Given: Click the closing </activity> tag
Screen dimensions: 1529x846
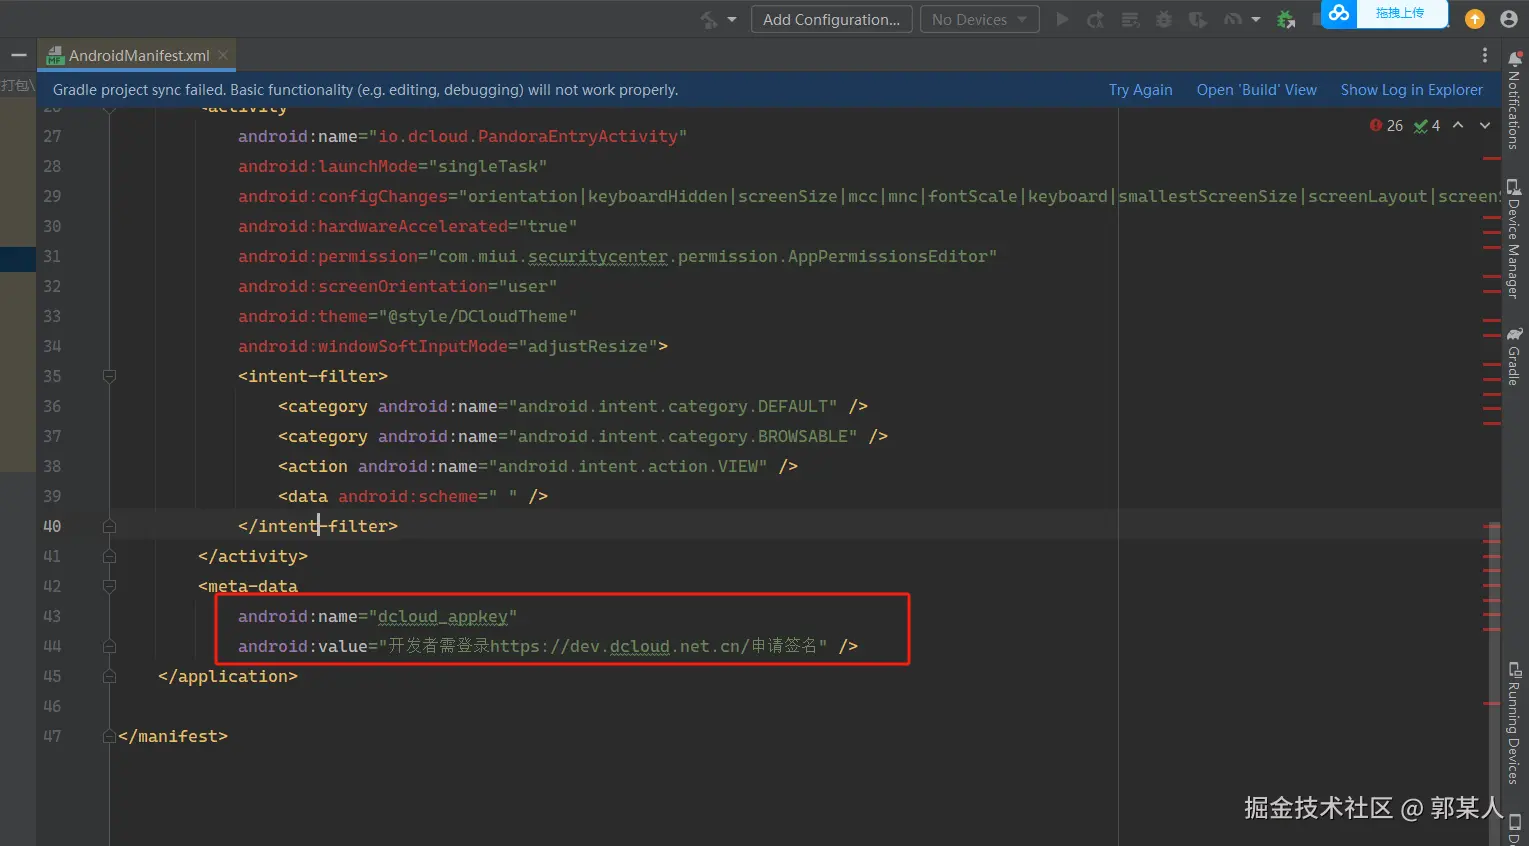Looking at the screenshot, I should point(253,556).
